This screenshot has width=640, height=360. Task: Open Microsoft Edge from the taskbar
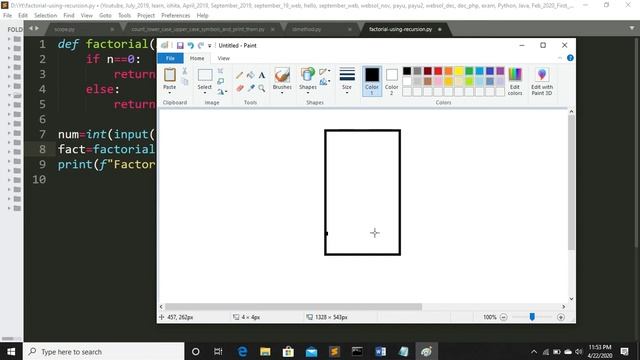click(x=242, y=351)
